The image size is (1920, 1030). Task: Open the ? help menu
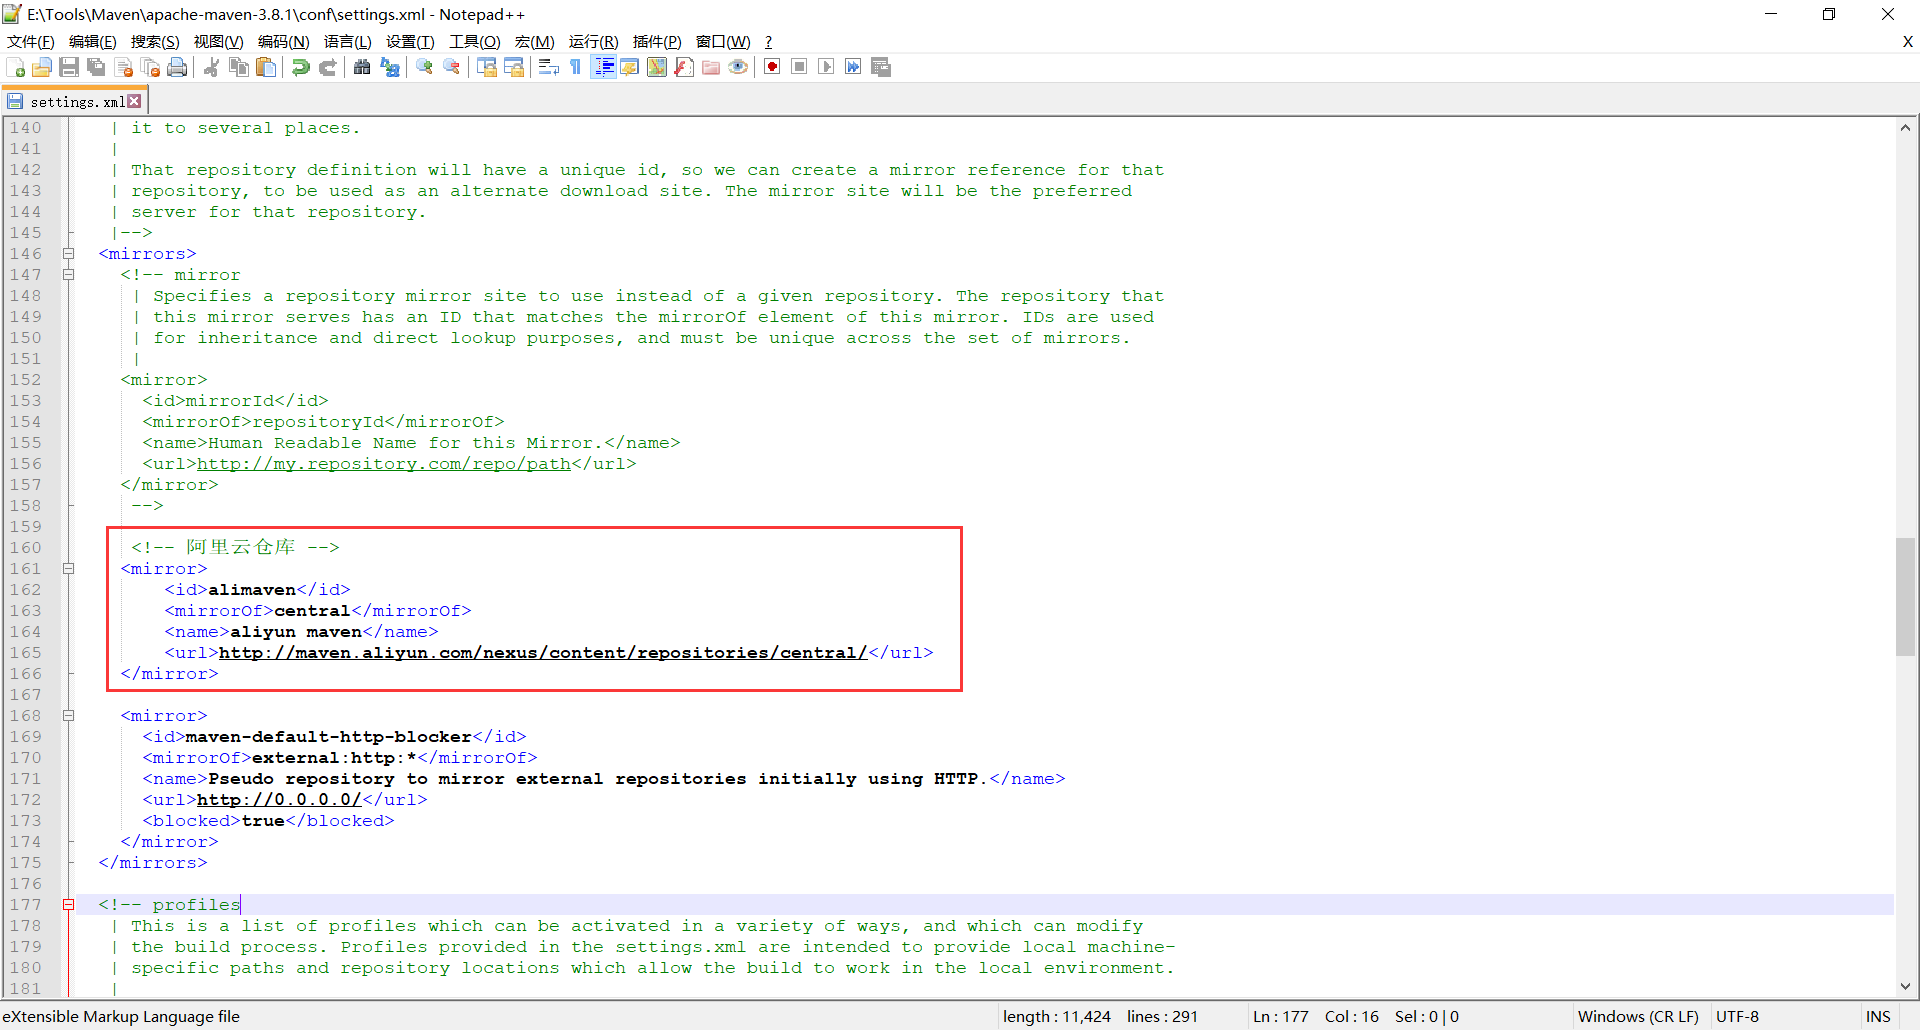(x=768, y=41)
